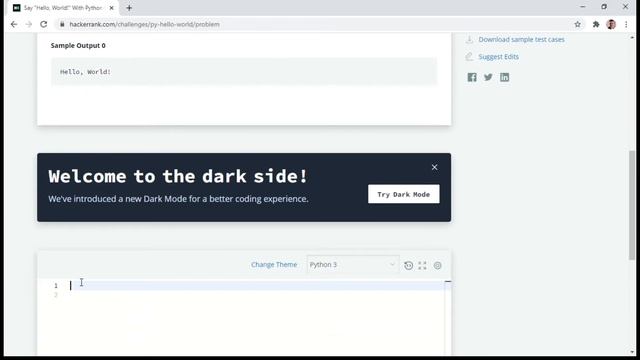Click line number 1 in the gutter
Image resolution: width=640 pixels, height=360 pixels.
pyautogui.click(x=56, y=286)
